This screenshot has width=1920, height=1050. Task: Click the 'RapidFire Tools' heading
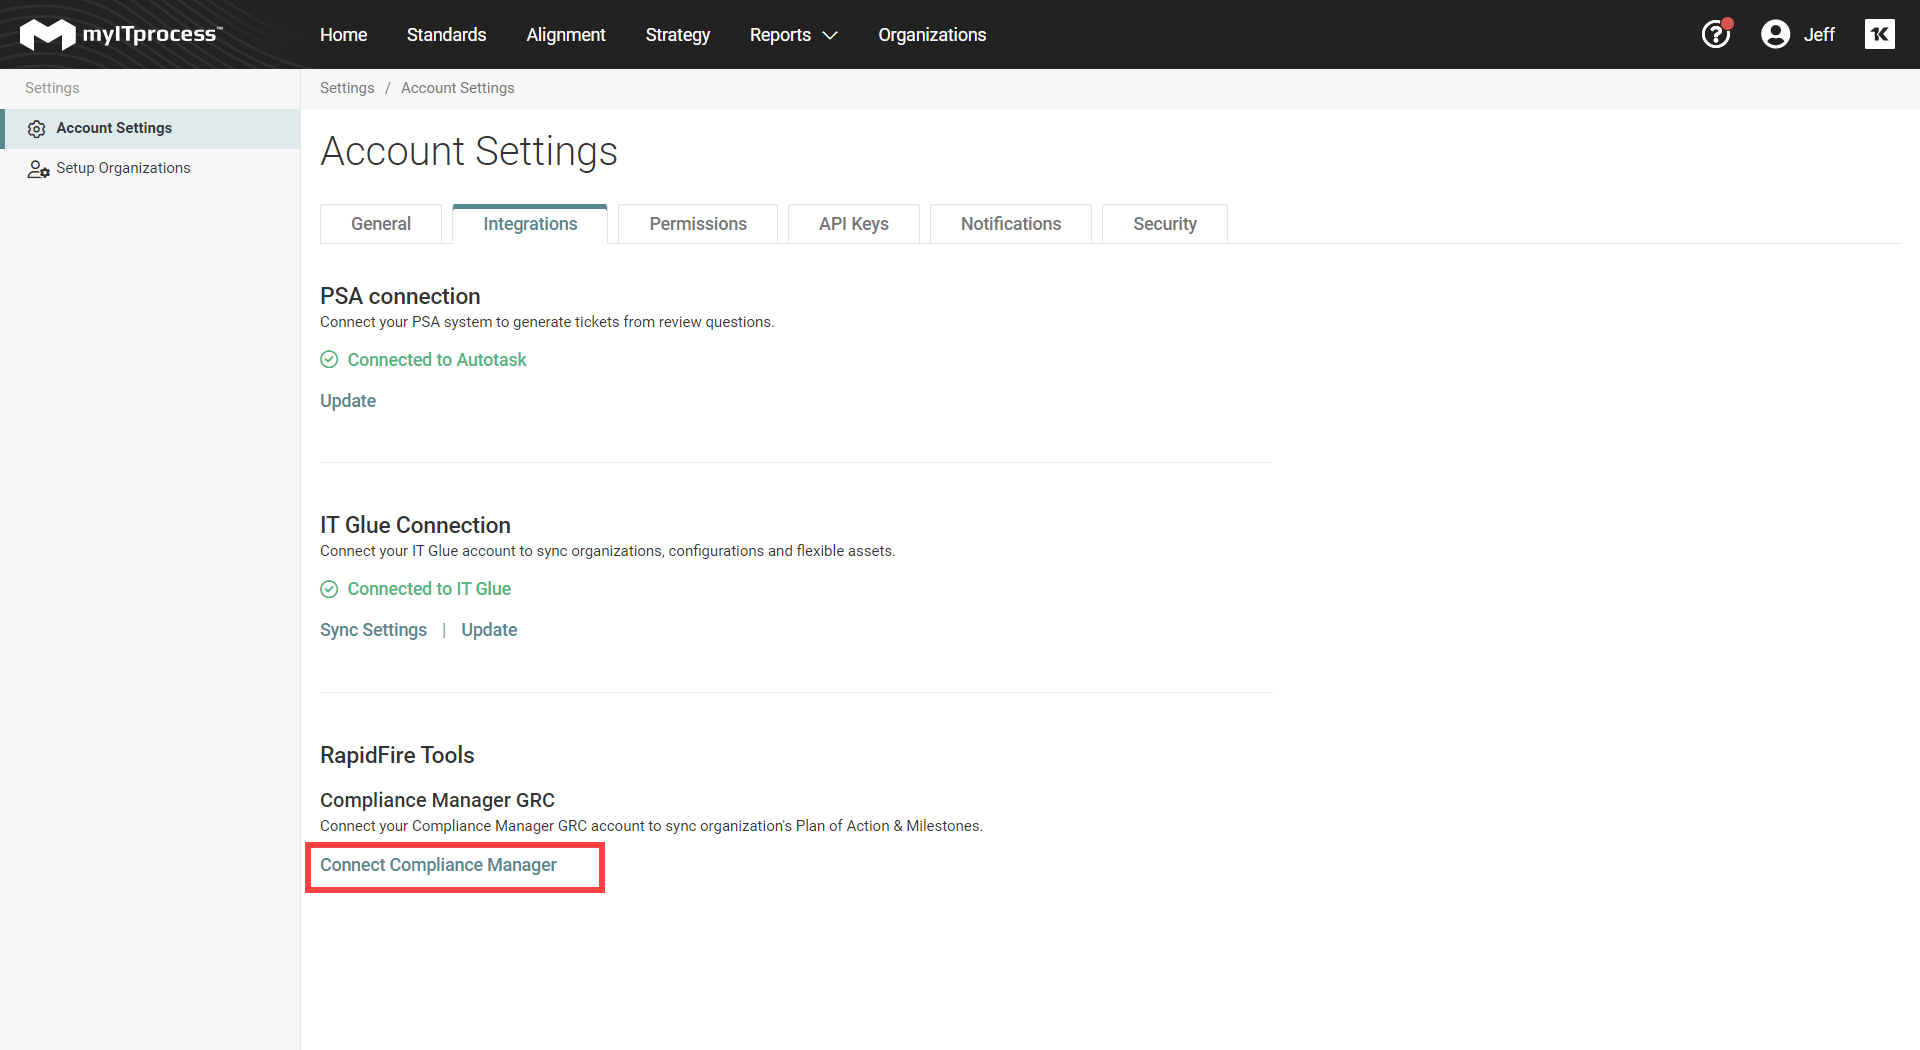click(x=397, y=755)
